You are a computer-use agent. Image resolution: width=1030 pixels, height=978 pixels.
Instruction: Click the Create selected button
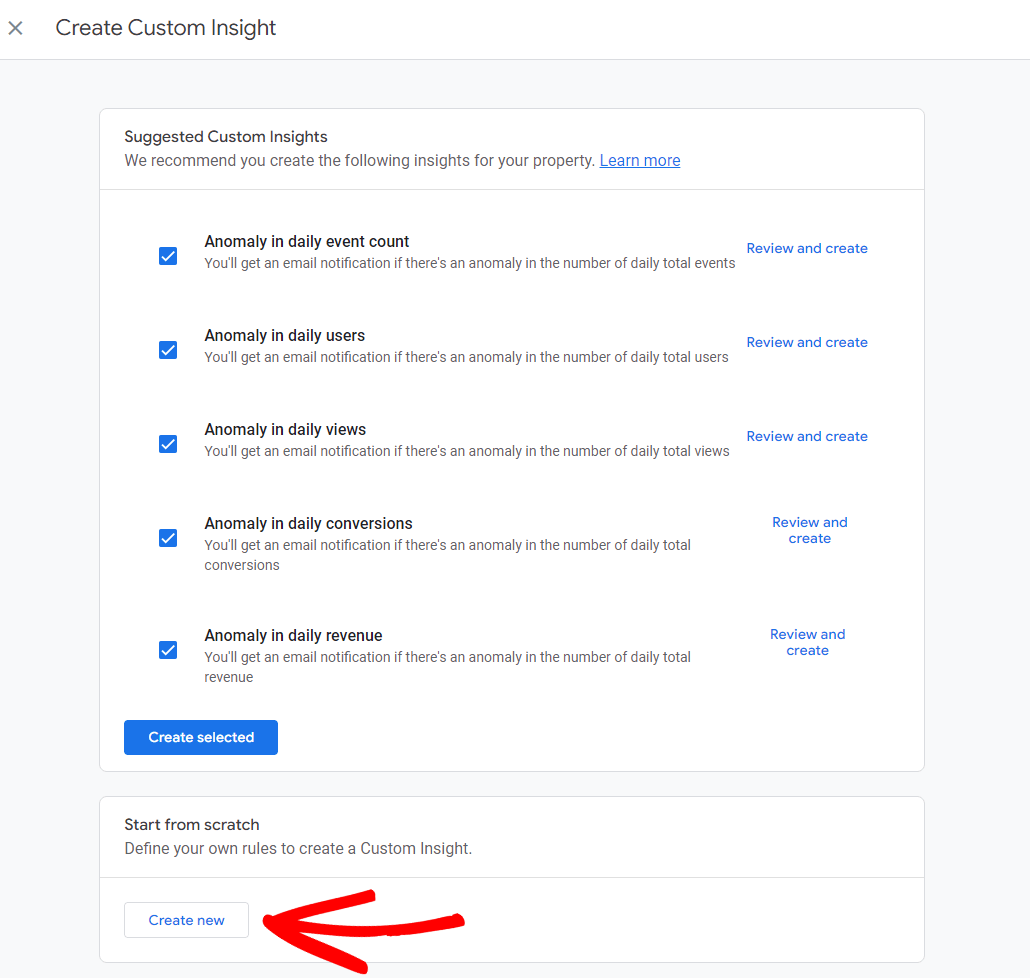200,737
